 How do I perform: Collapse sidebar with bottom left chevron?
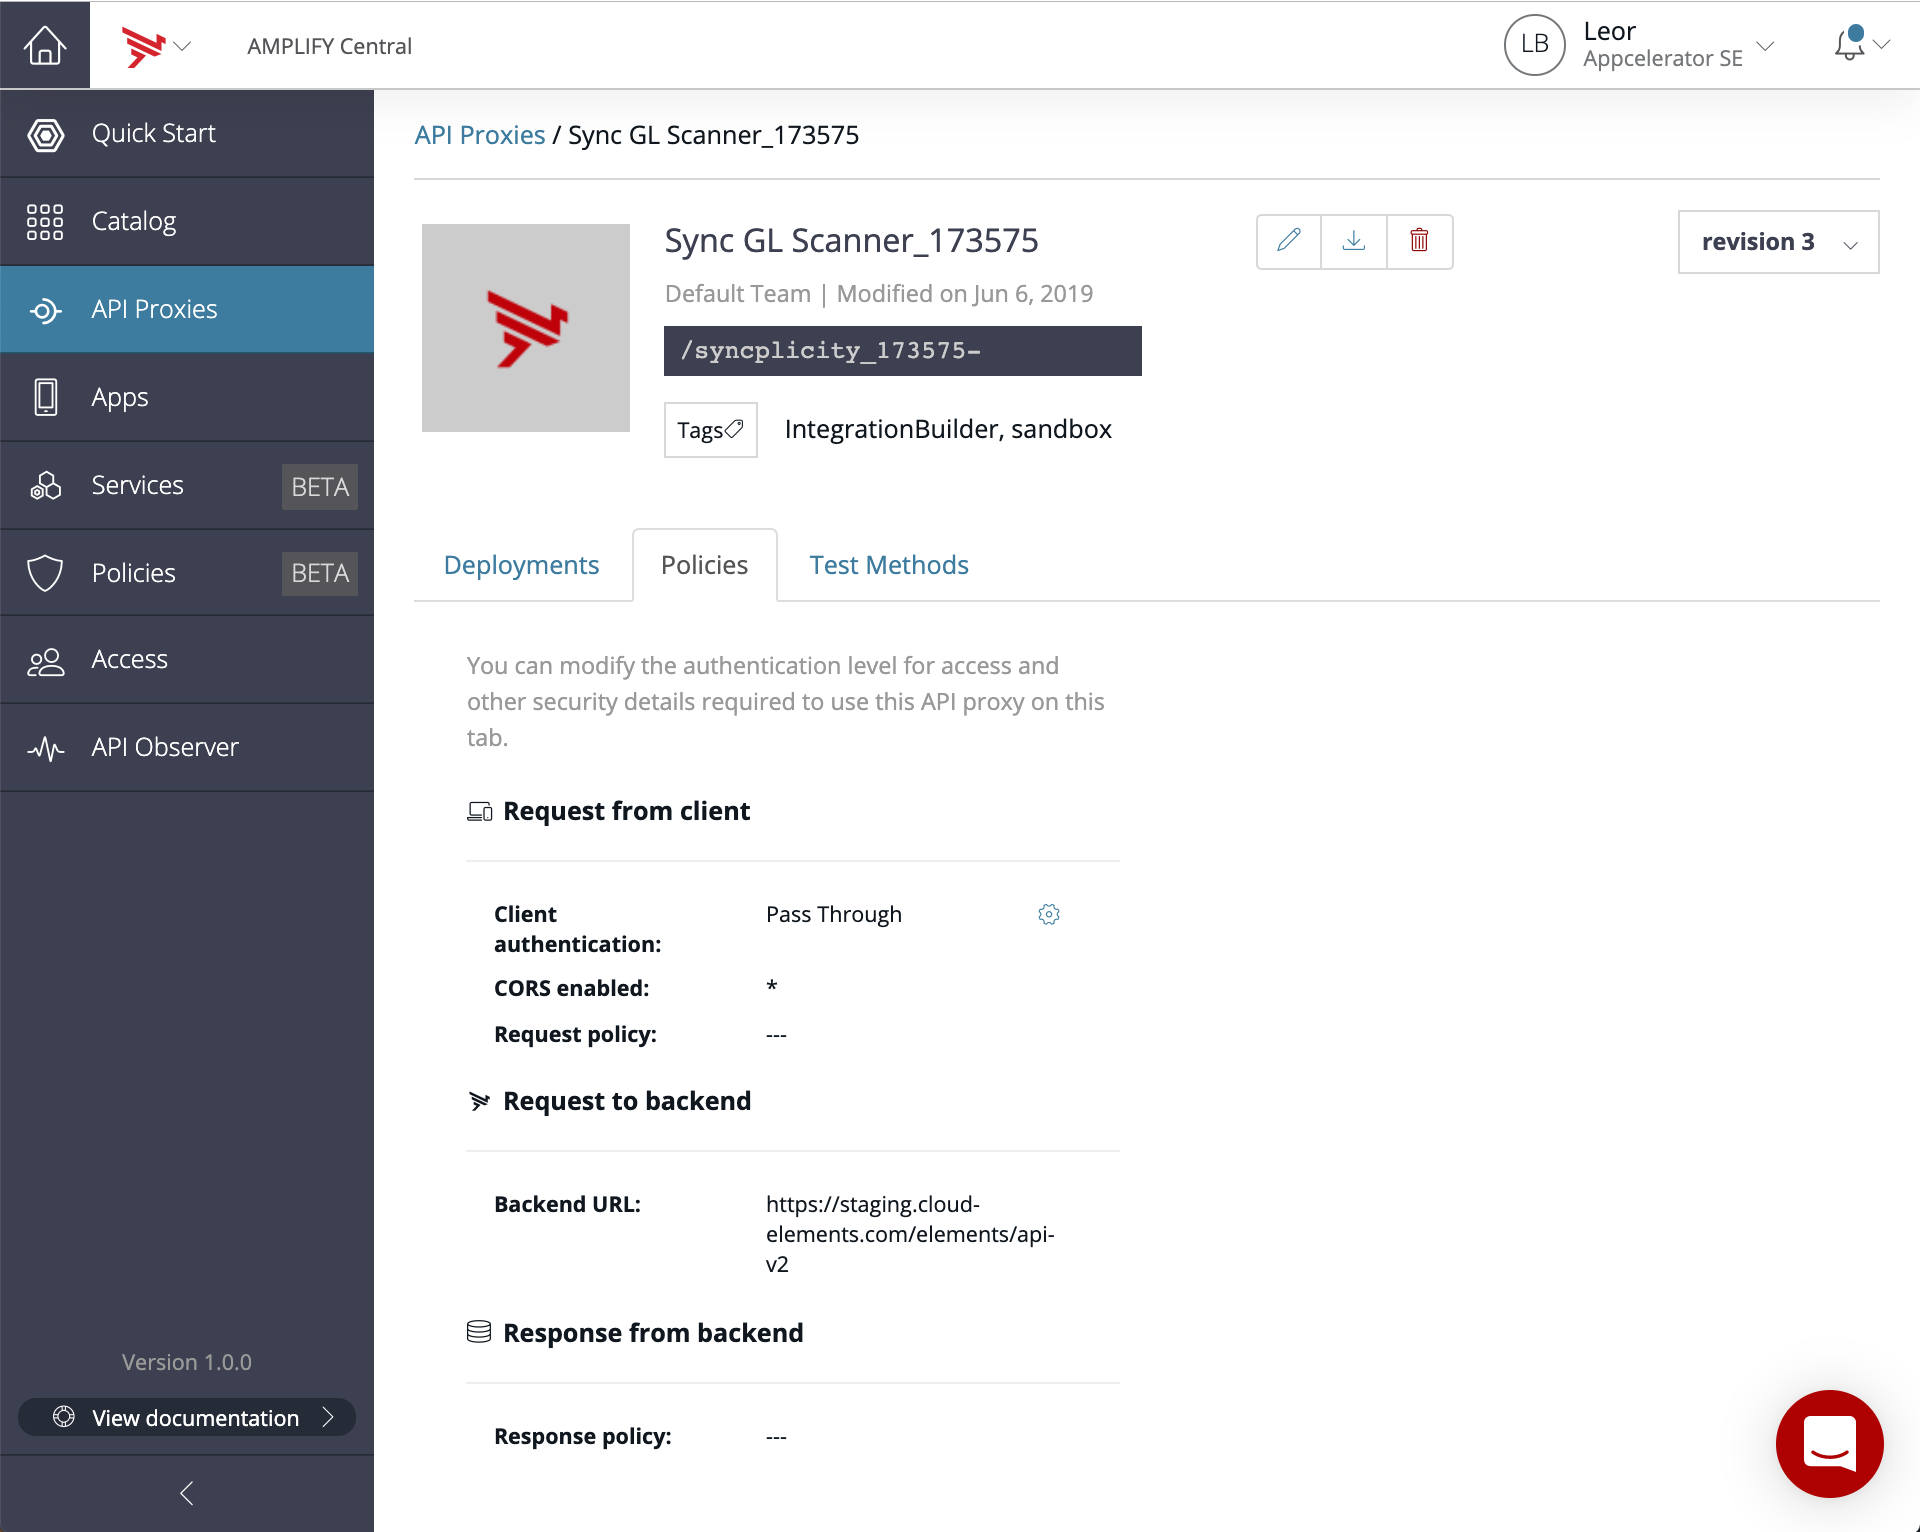point(187,1493)
